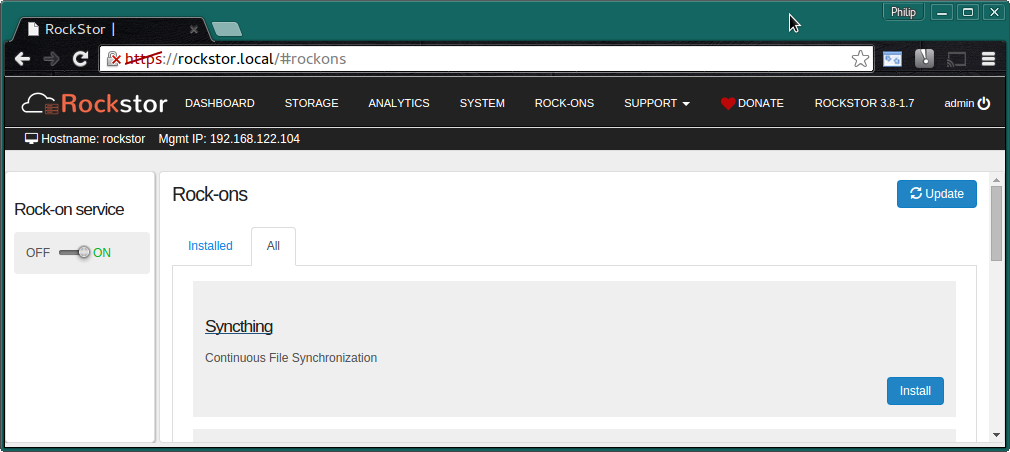Click the browser forward arrow
The width and height of the screenshot is (1010, 452).
pos(52,59)
